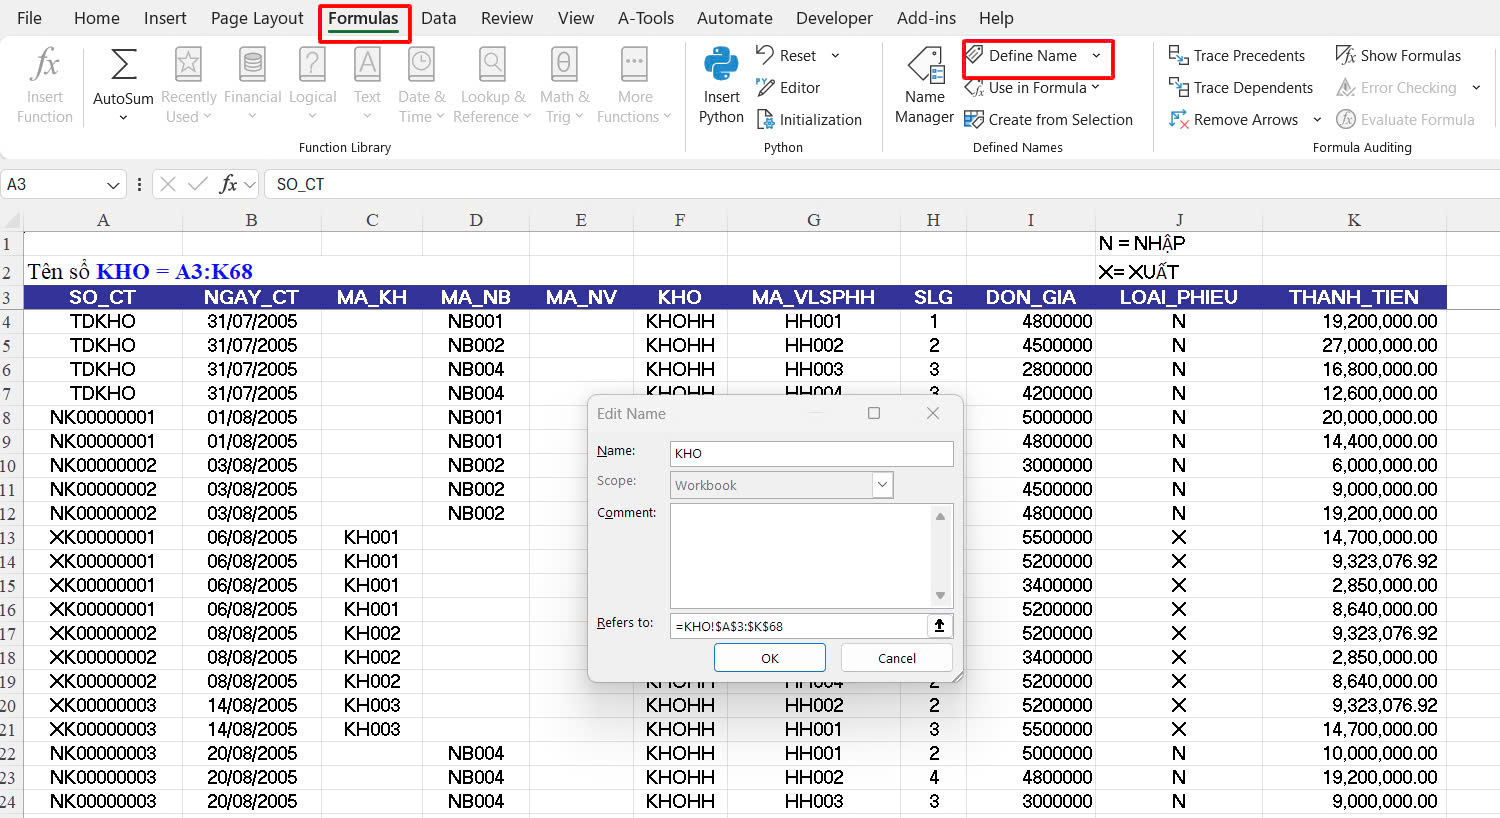Click the collapse range button in Refers to
This screenshot has height=818, width=1500.
(x=939, y=625)
